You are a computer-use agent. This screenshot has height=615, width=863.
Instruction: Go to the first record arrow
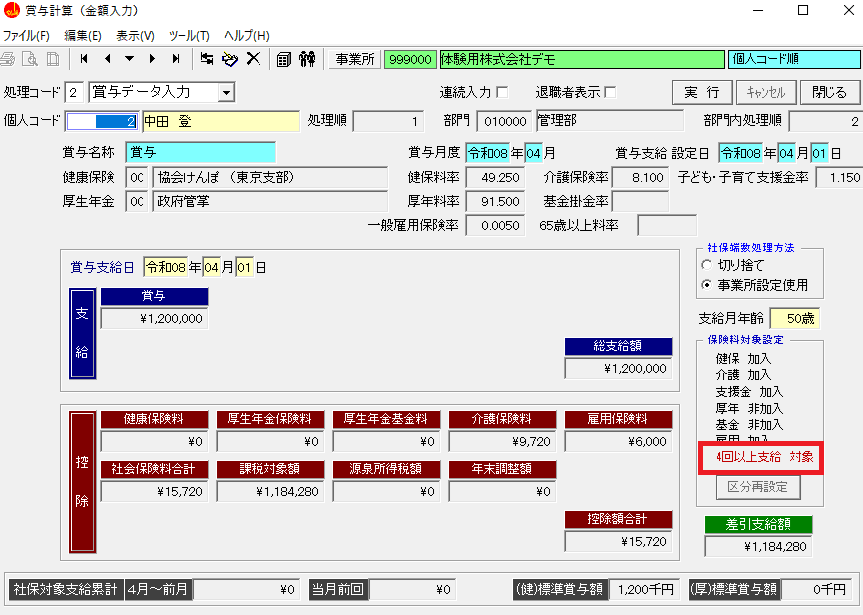pyautogui.click(x=84, y=59)
